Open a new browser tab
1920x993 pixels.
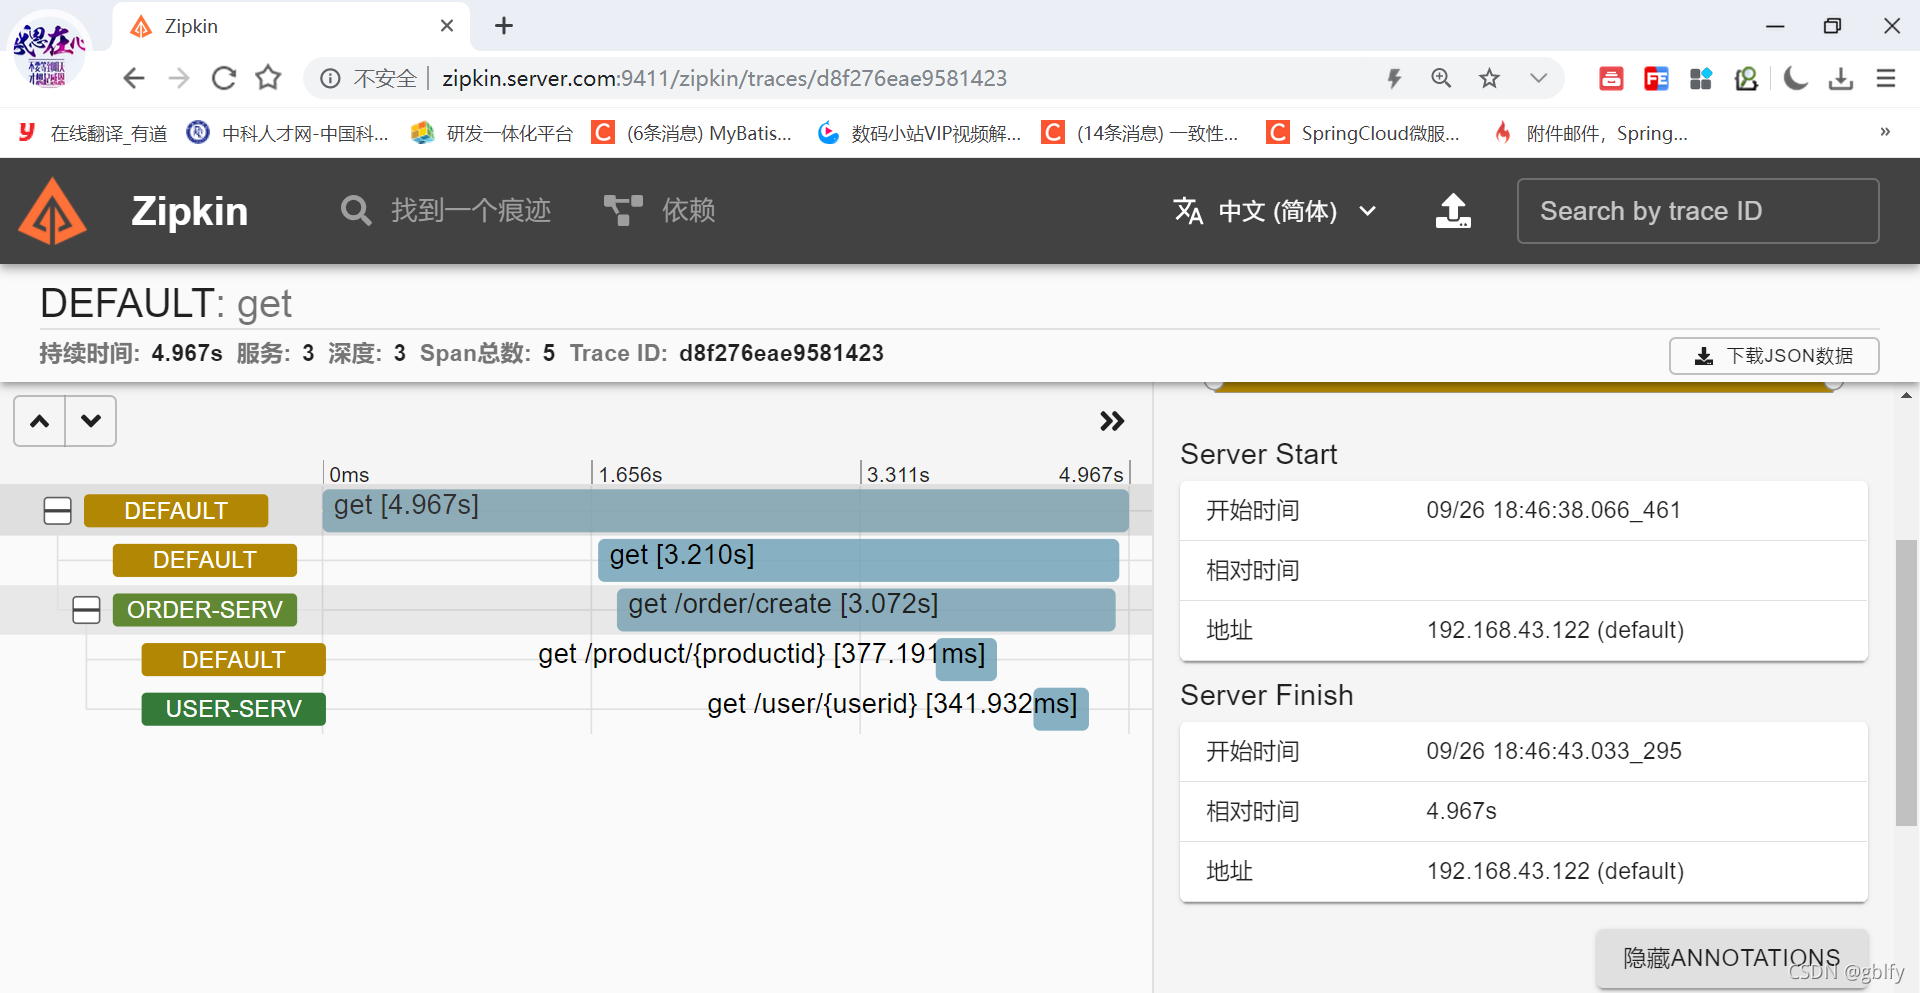[x=504, y=26]
